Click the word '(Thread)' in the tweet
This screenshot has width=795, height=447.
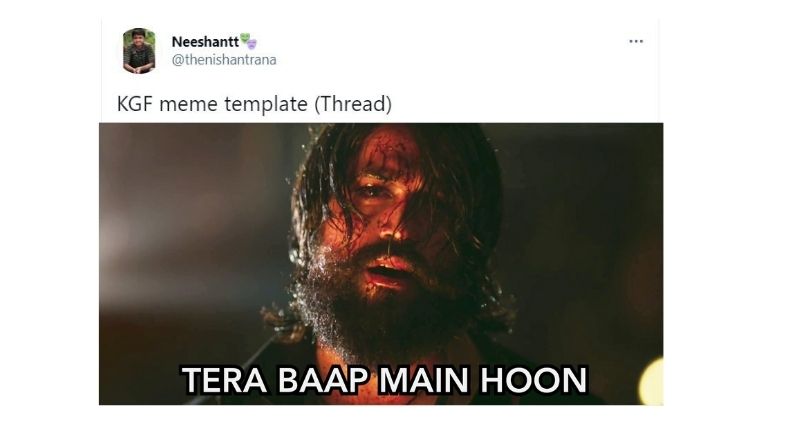click(x=353, y=104)
